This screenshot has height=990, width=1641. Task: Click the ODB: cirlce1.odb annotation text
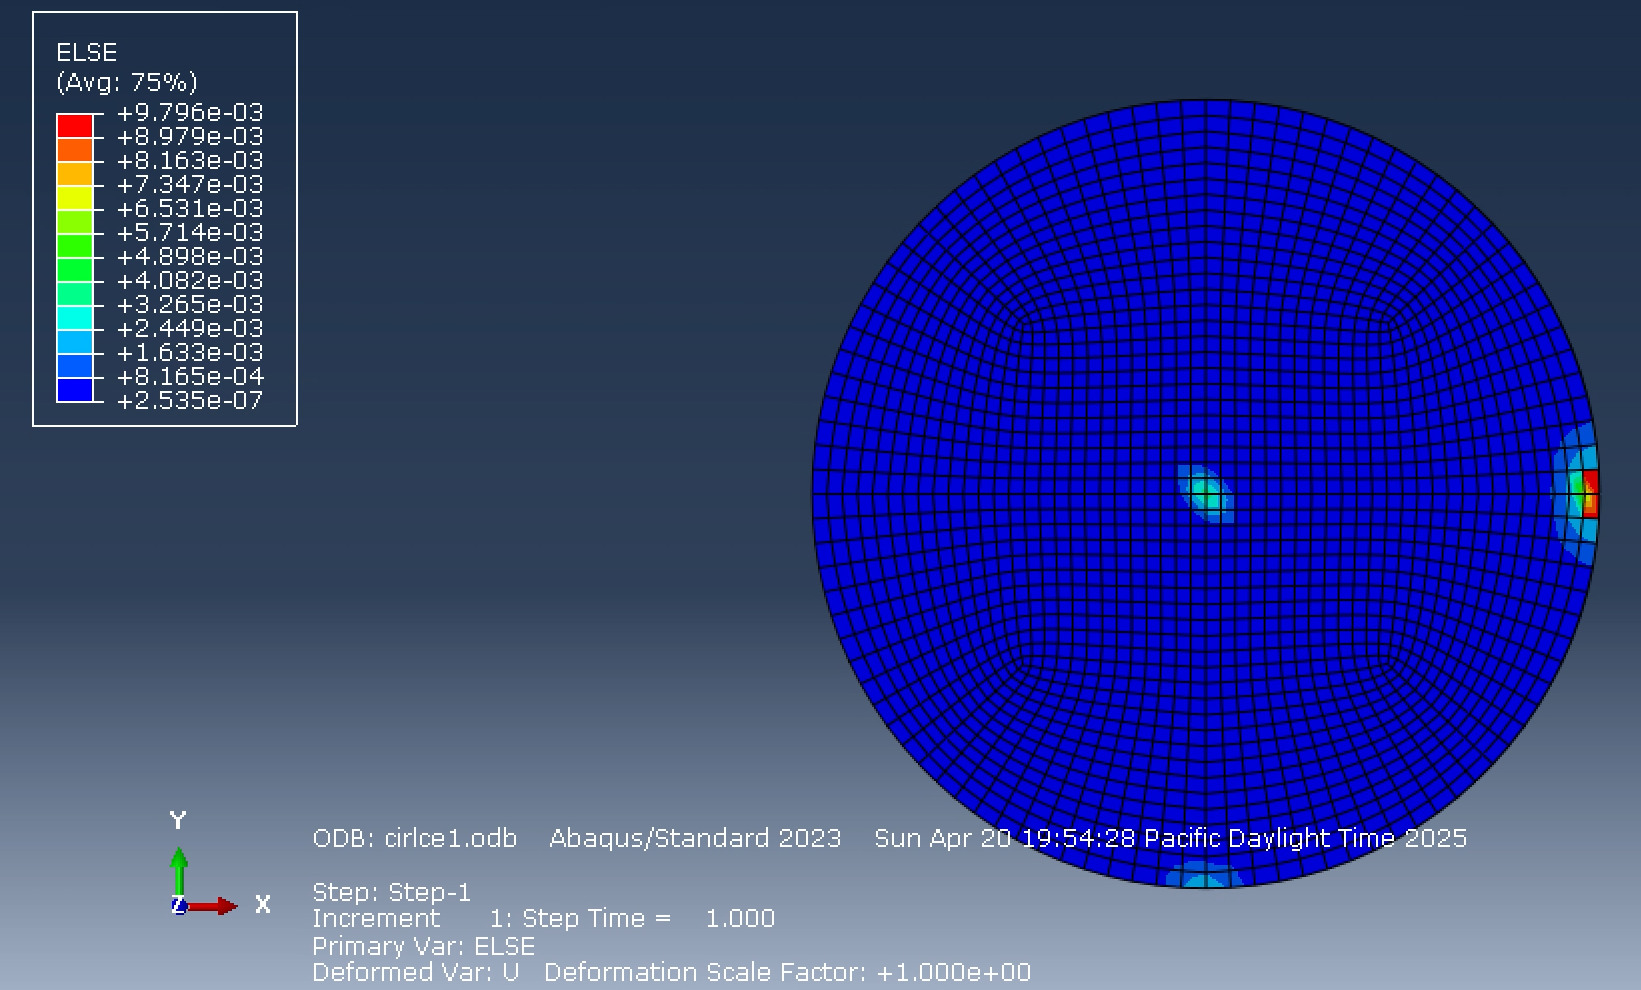415,839
